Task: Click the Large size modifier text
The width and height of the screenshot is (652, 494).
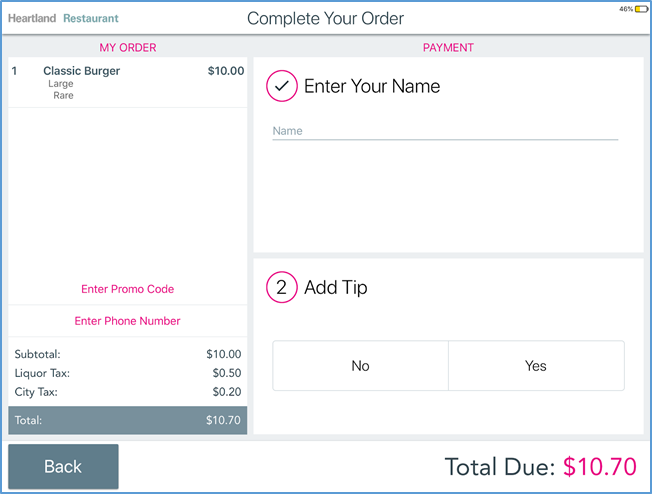Action: (x=60, y=84)
